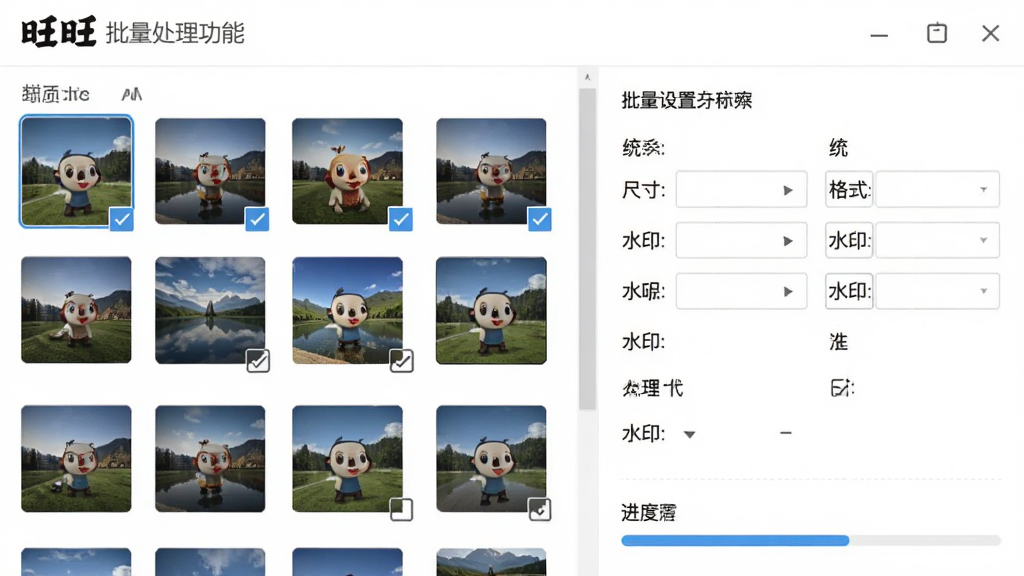
Task: Click the 统 label above 格式
Action: pyautogui.click(x=839, y=148)
